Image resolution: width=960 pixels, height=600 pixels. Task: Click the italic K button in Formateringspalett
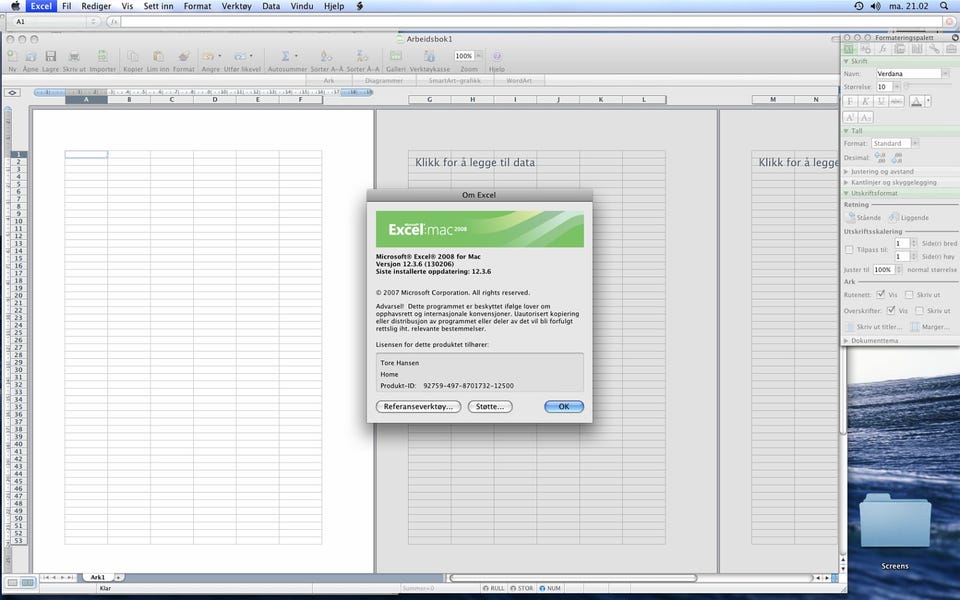[866, 101]
